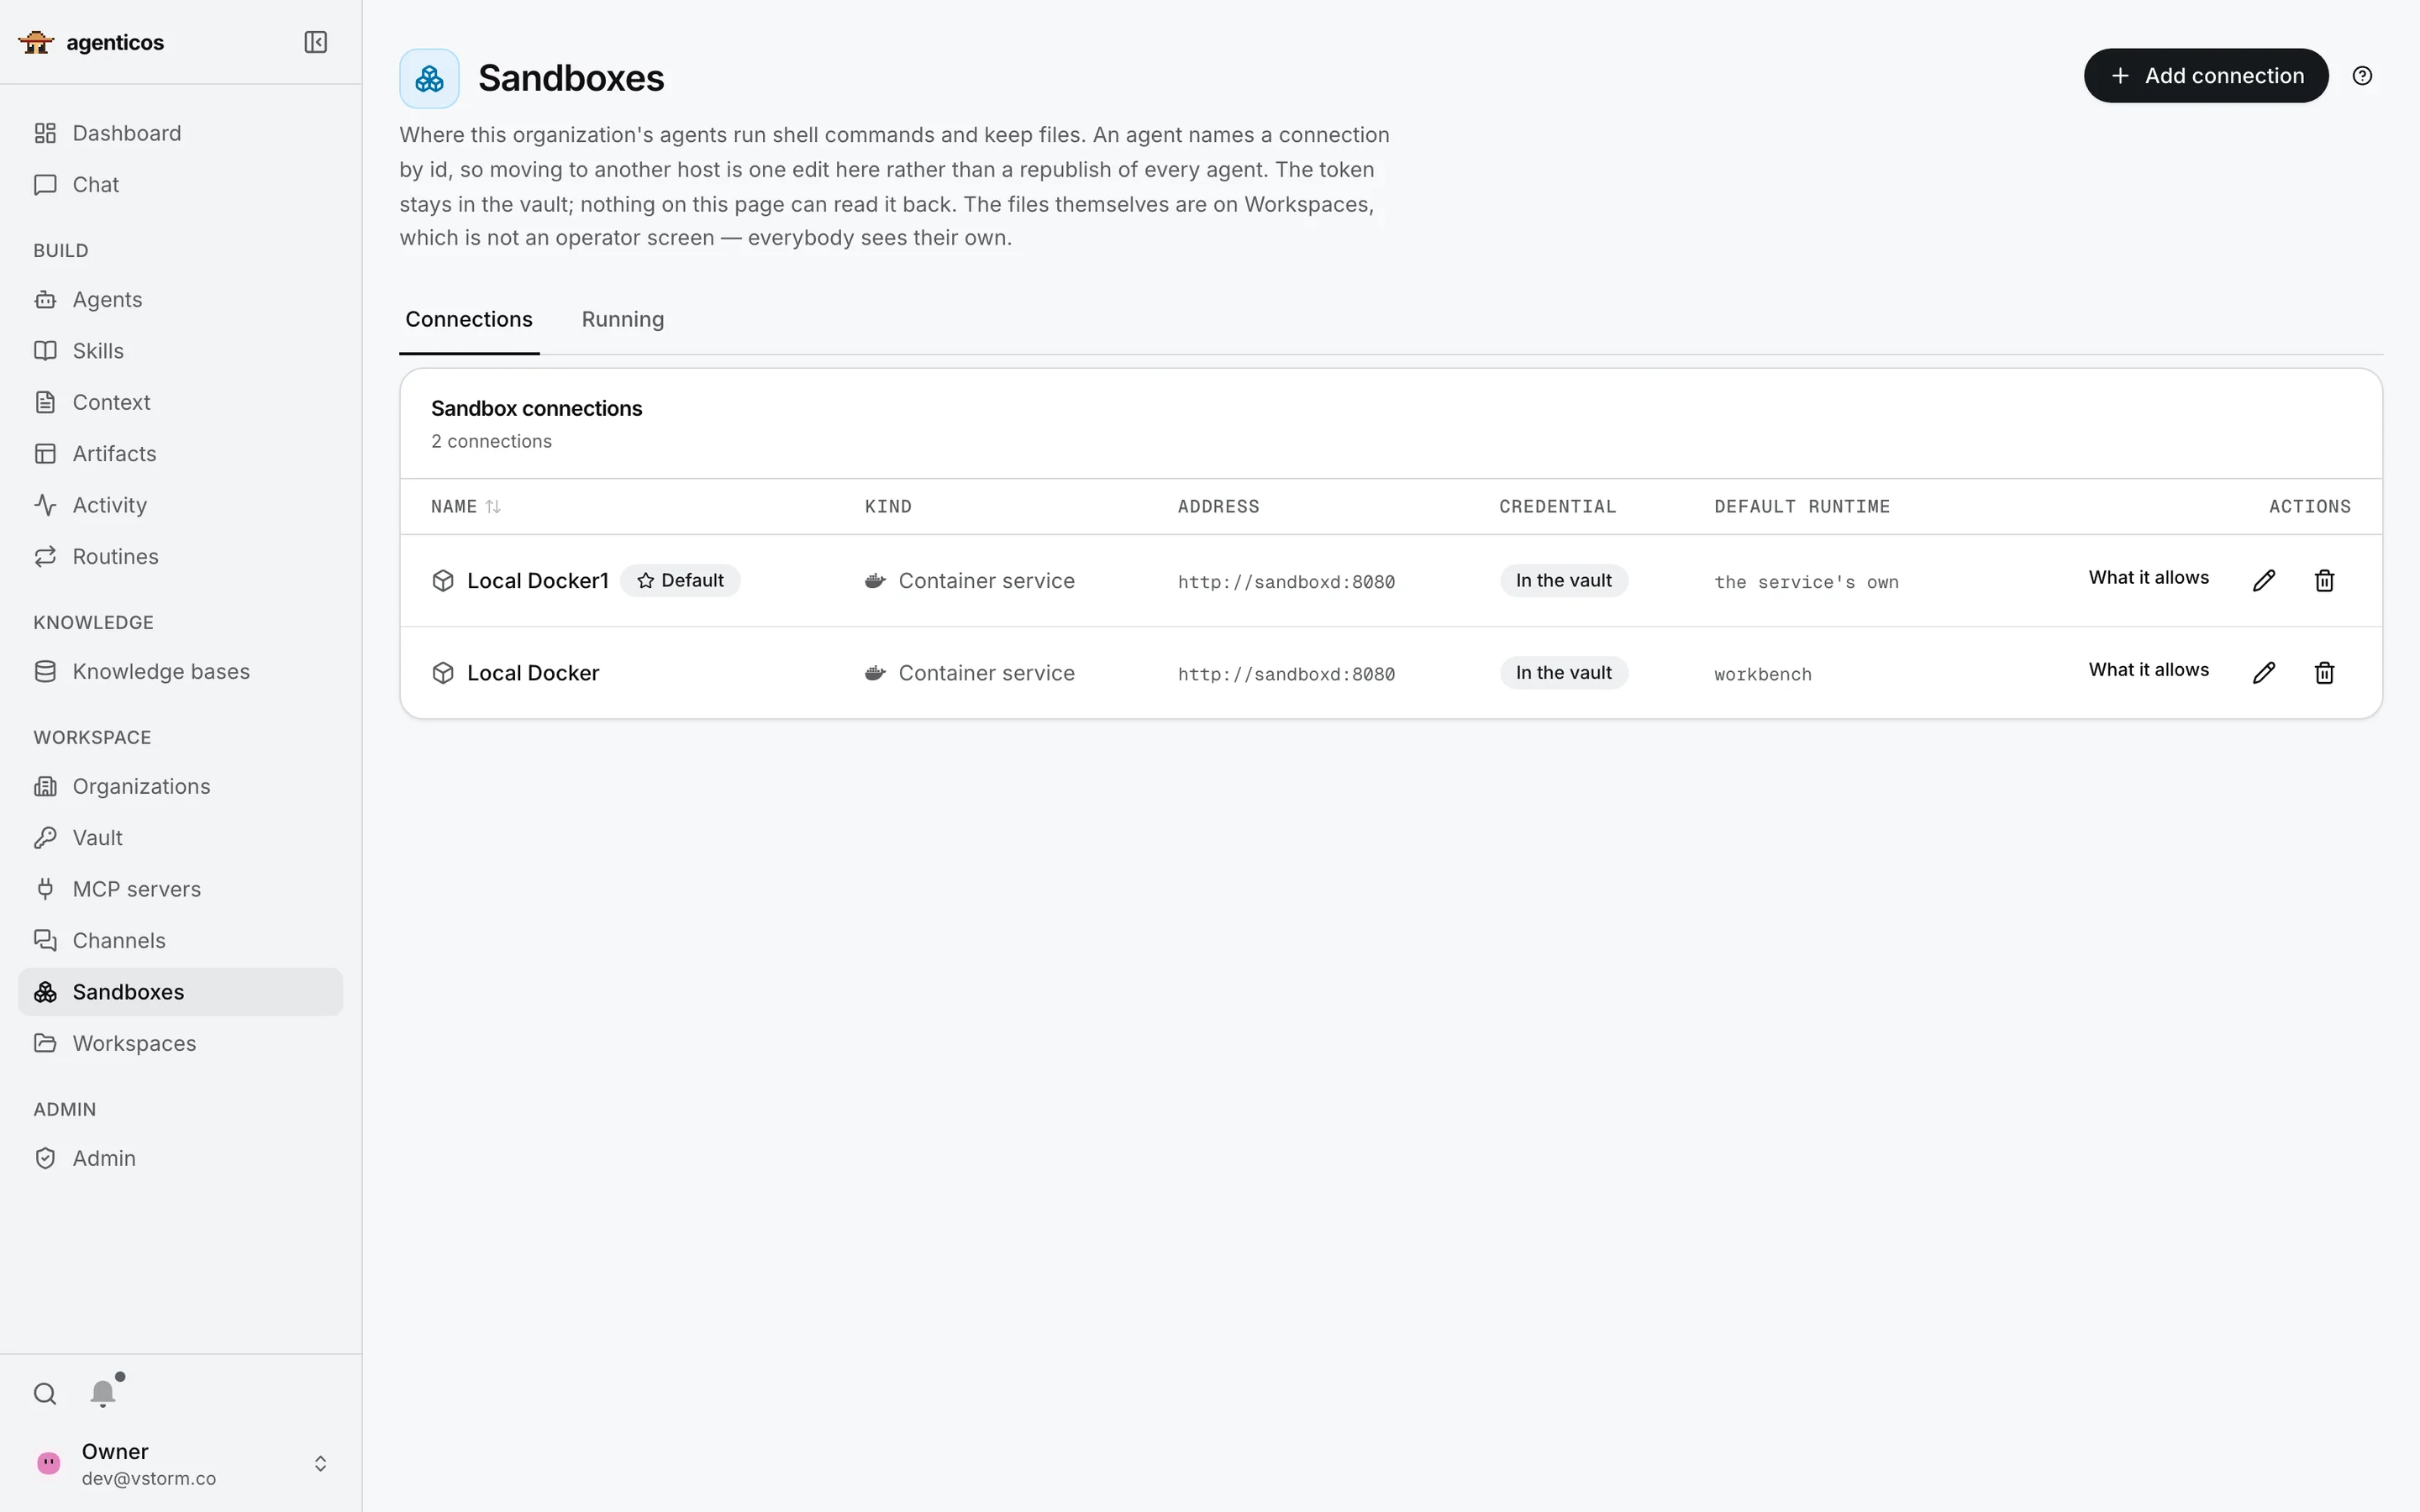Show What it allows for Local Docker1
Viewport: 2420px width, 1512px height.
coord(2148,578)
